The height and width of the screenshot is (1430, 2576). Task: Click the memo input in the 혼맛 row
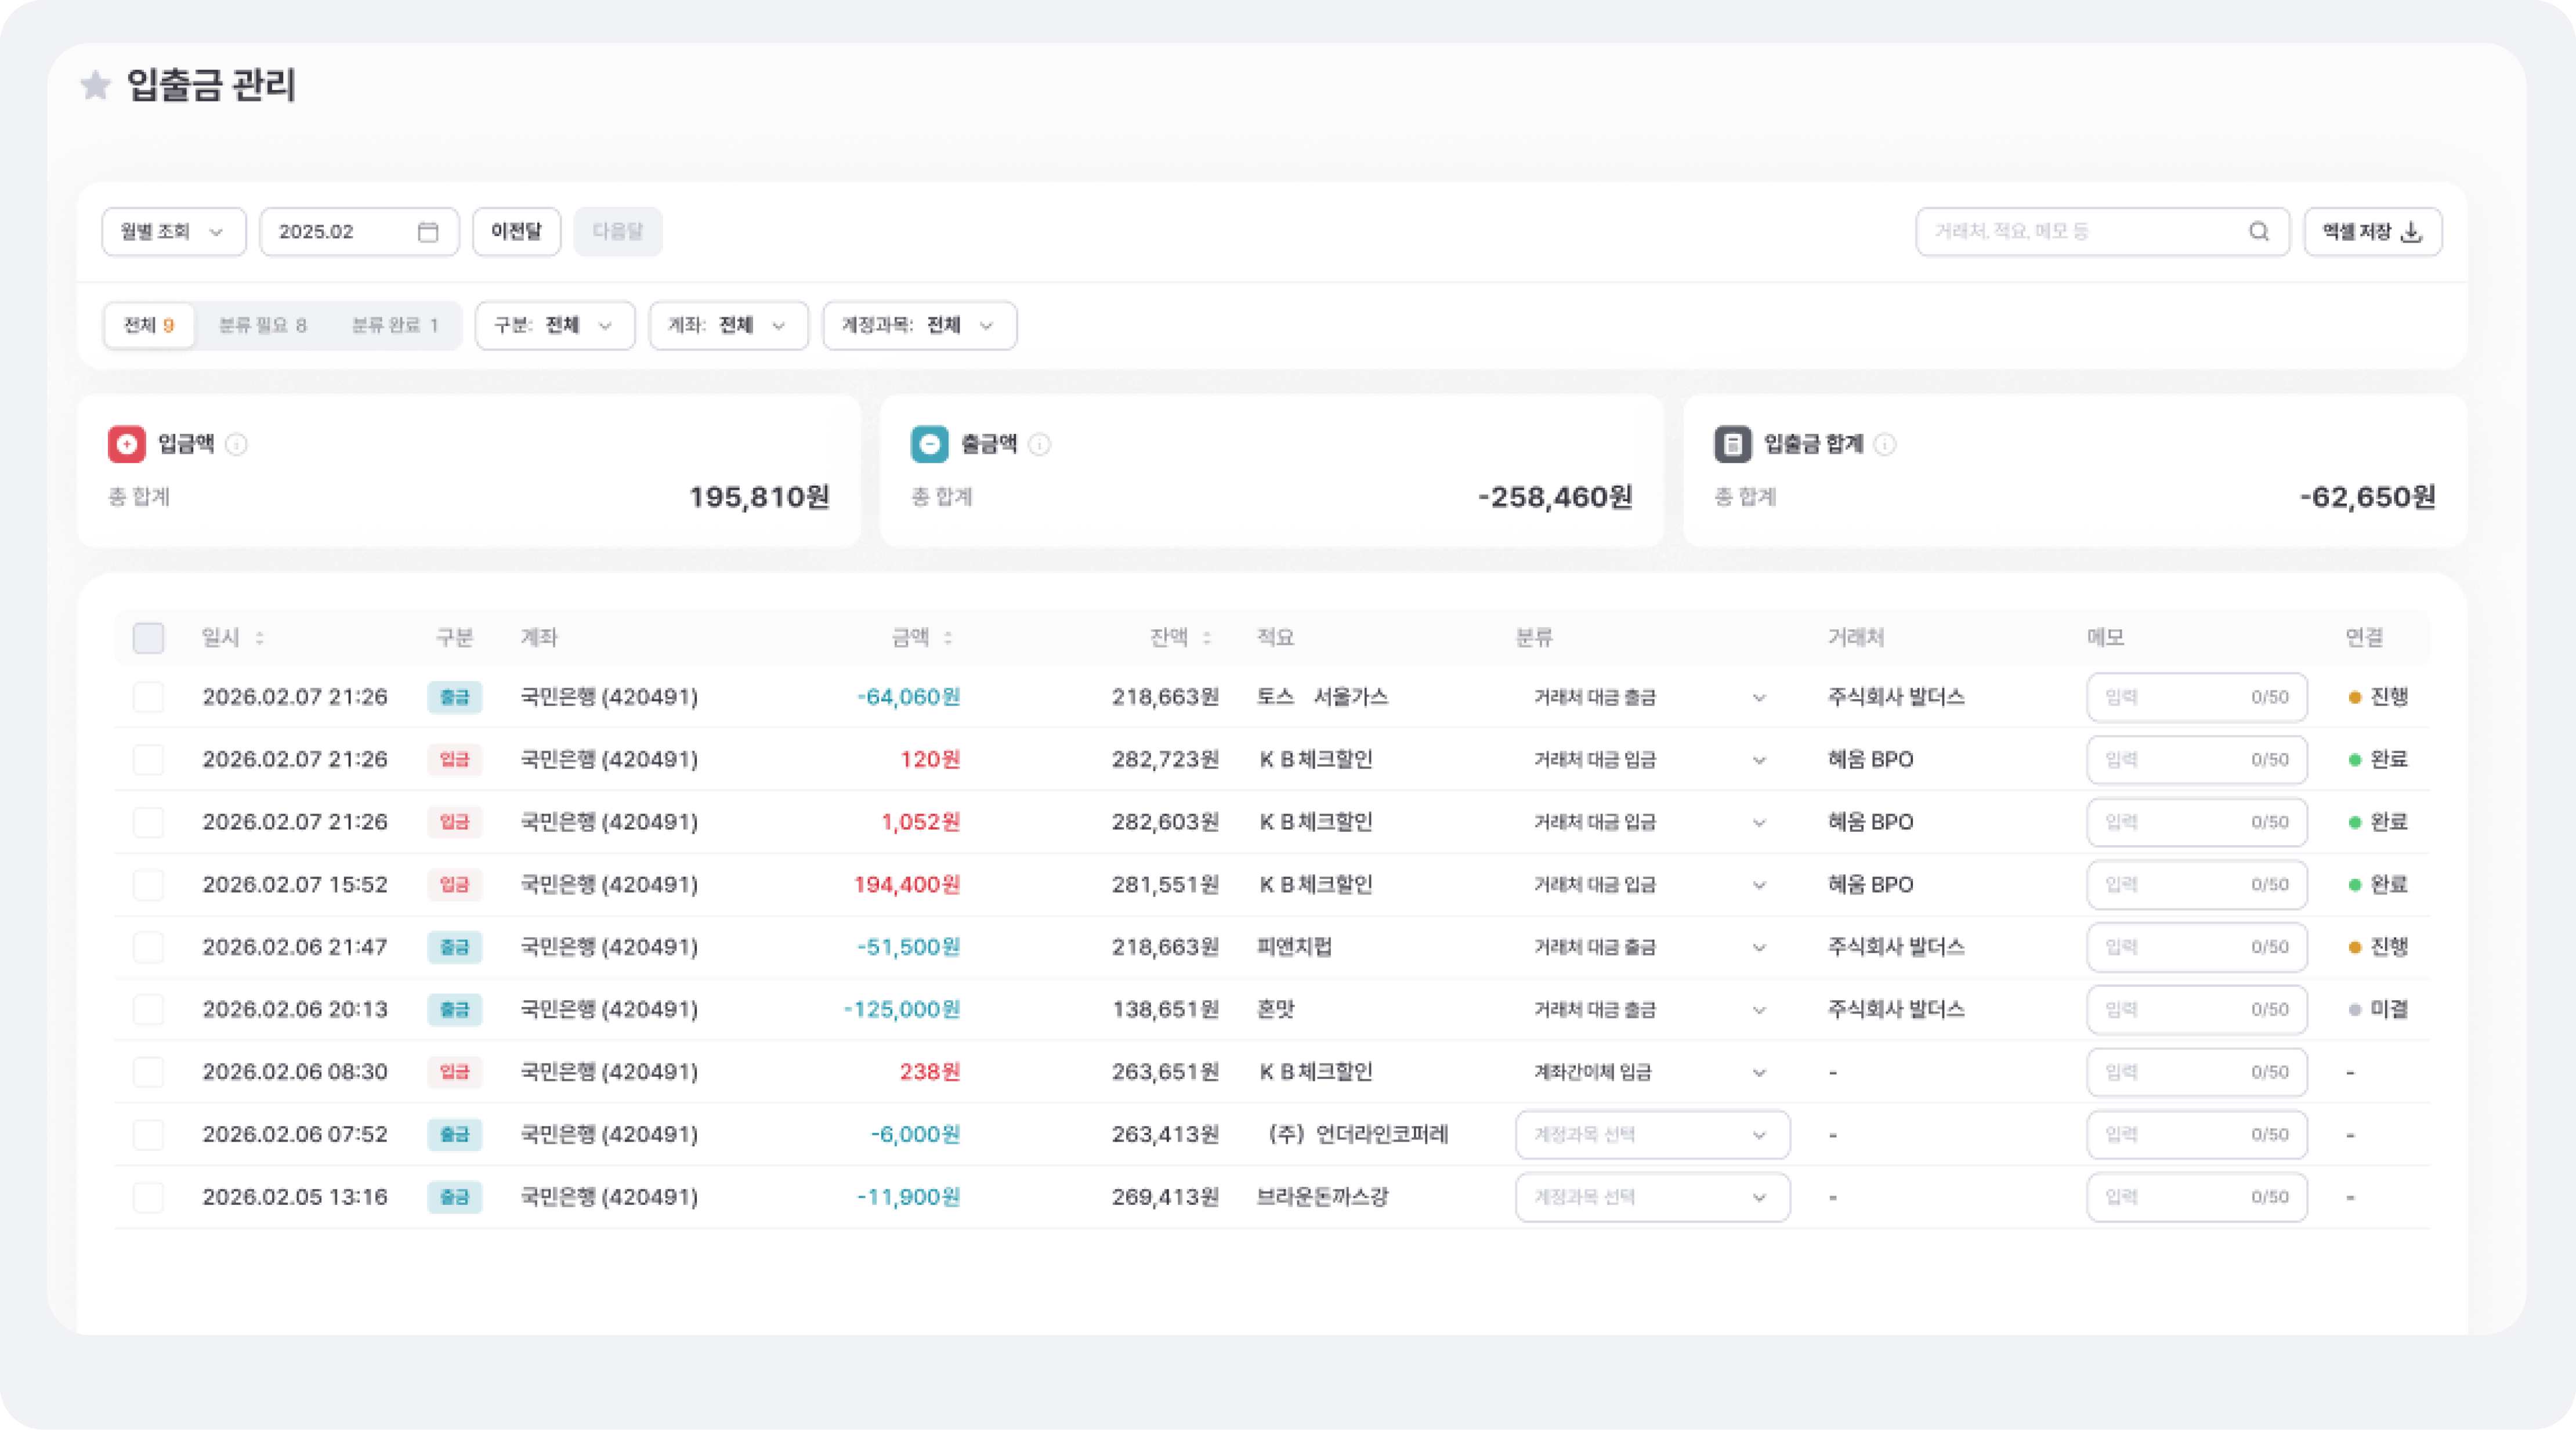point(2180,1010)
